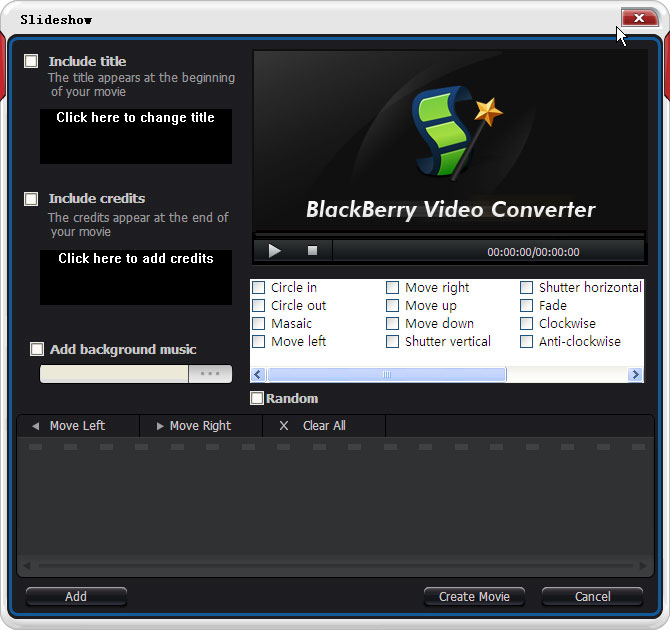Viewport: 670px width, 630px height.
Task: Browse for background music file
Action: tap(210, 374)
